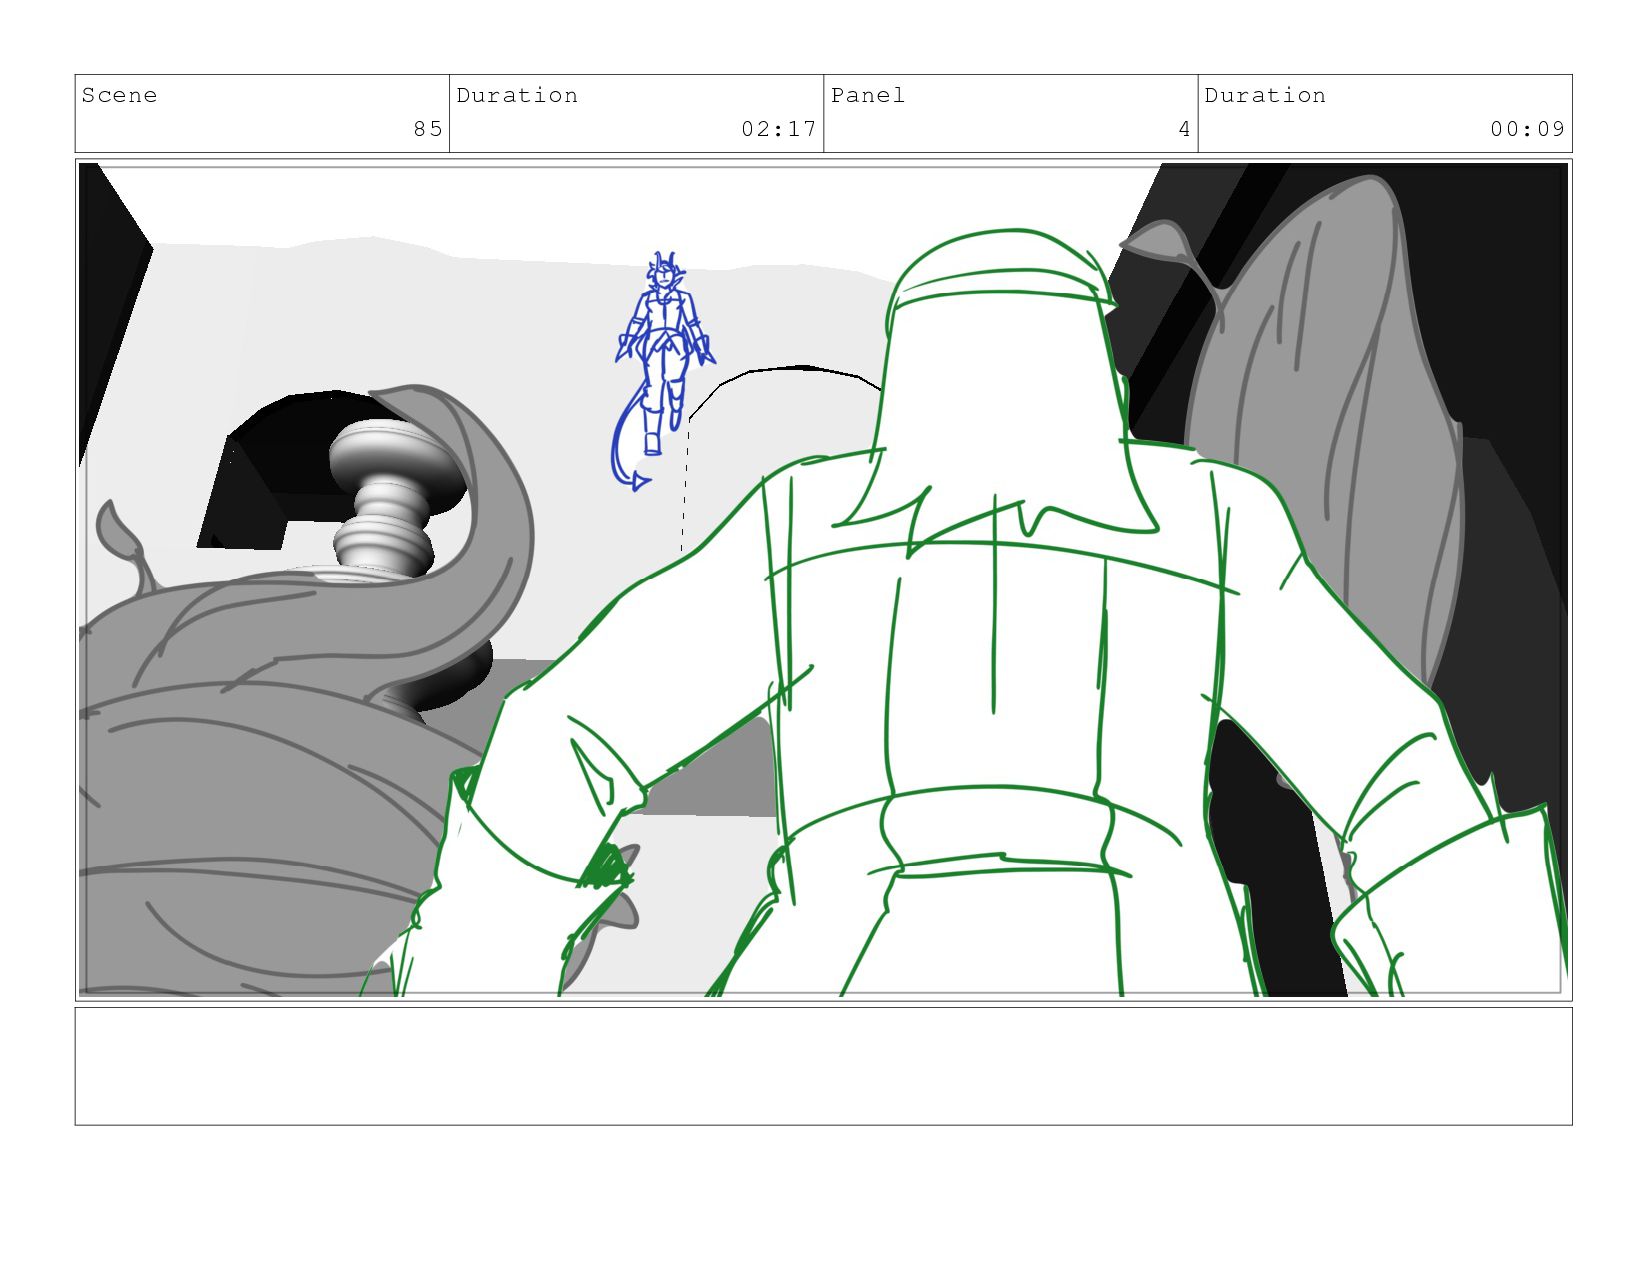Click the first 'Duration' label beside Scene

click(517, 95)
